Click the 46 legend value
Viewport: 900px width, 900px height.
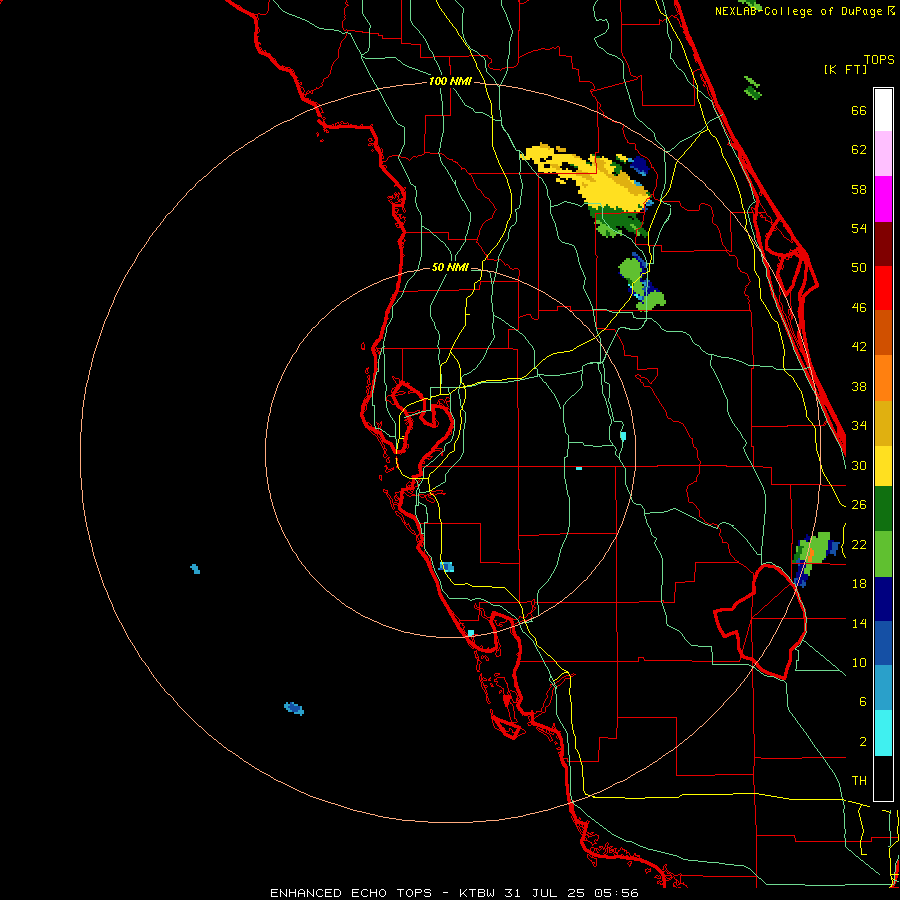pos(859,308)
